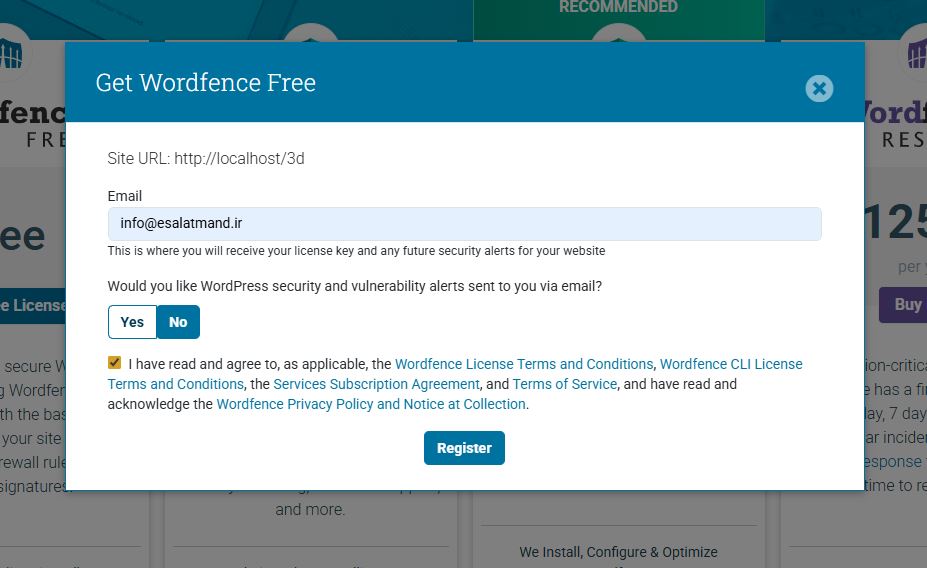Click the Wordfence Response shield icon
Screen dimensions: 927x568
tap(914, 50)
